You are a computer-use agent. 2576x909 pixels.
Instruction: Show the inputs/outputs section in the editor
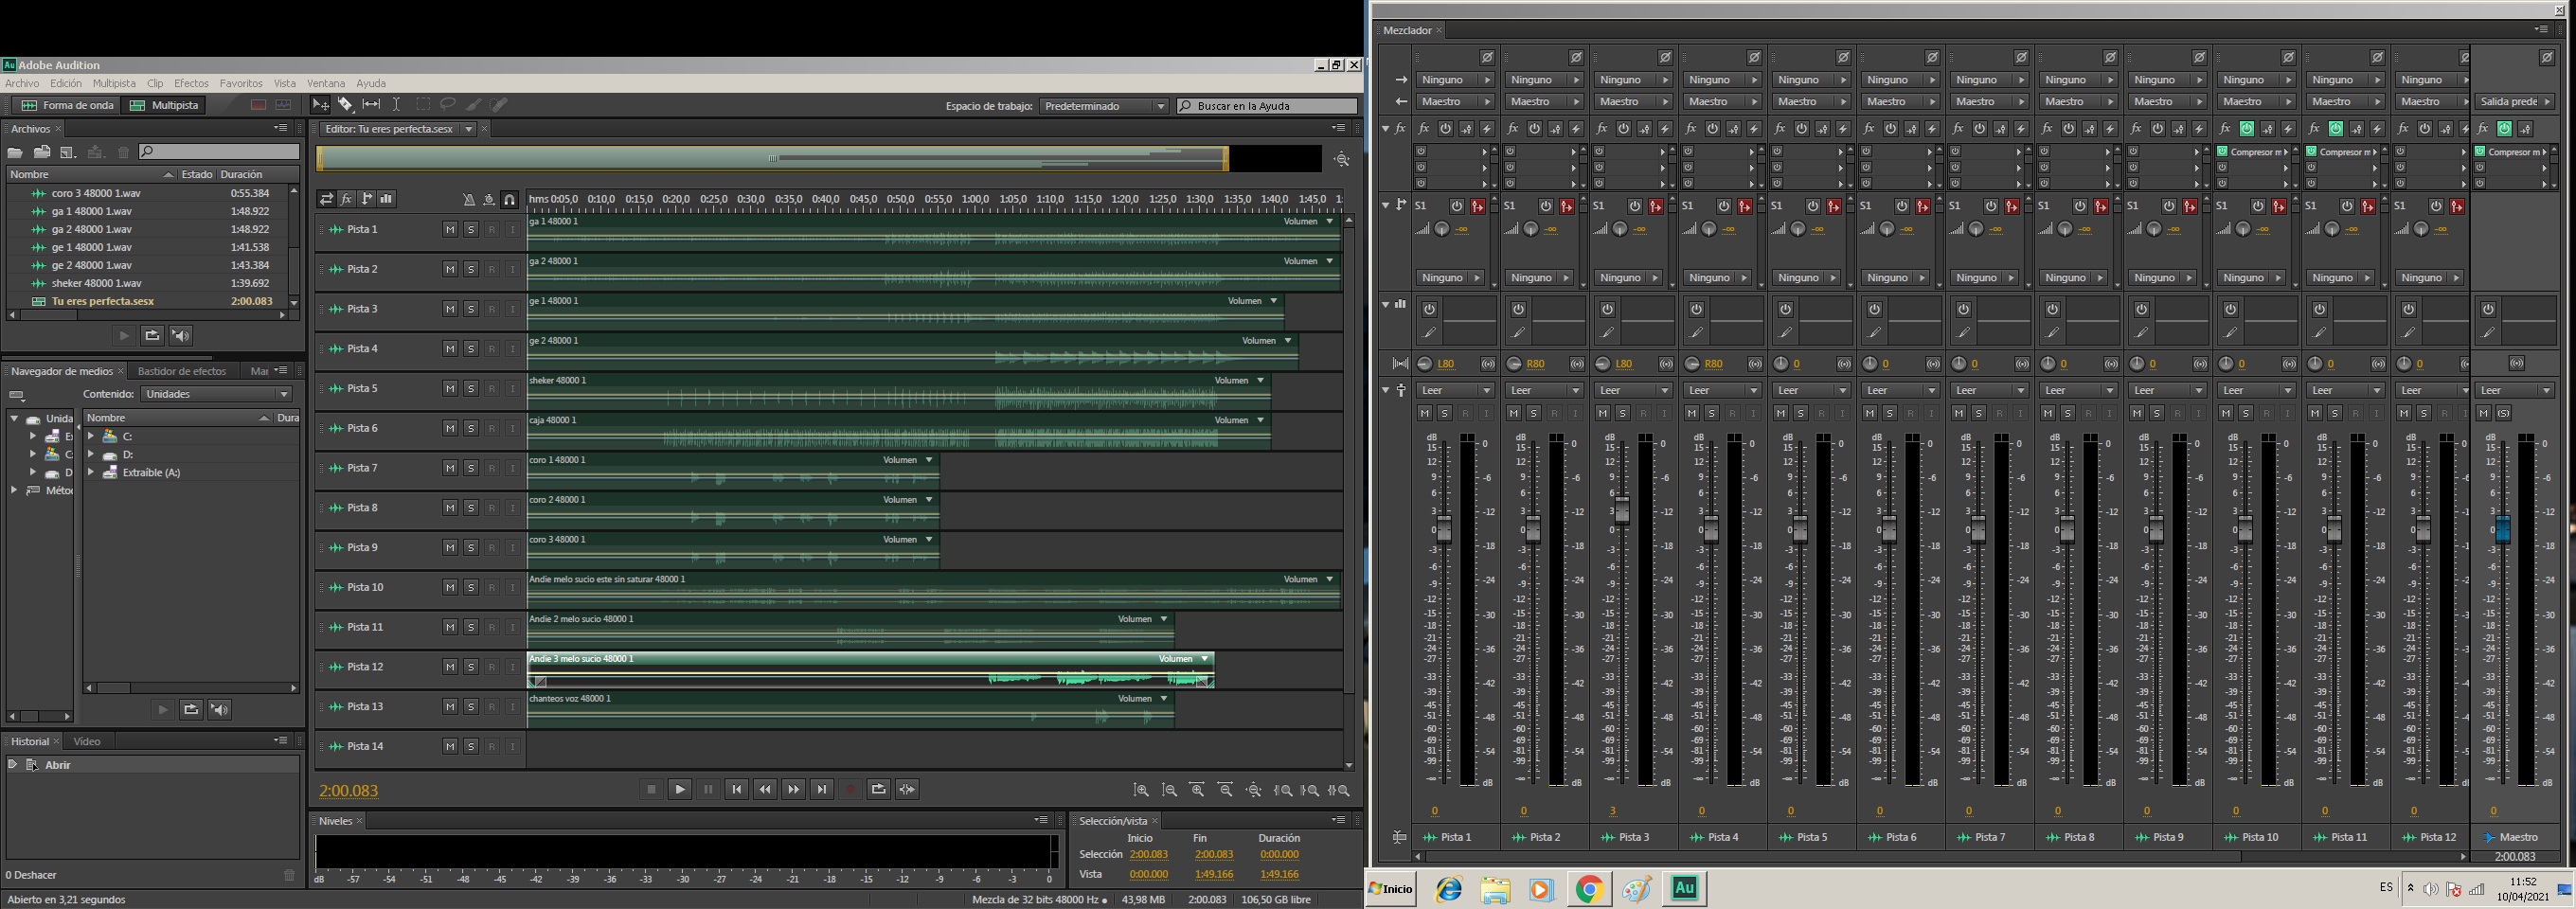coord(326,199)
